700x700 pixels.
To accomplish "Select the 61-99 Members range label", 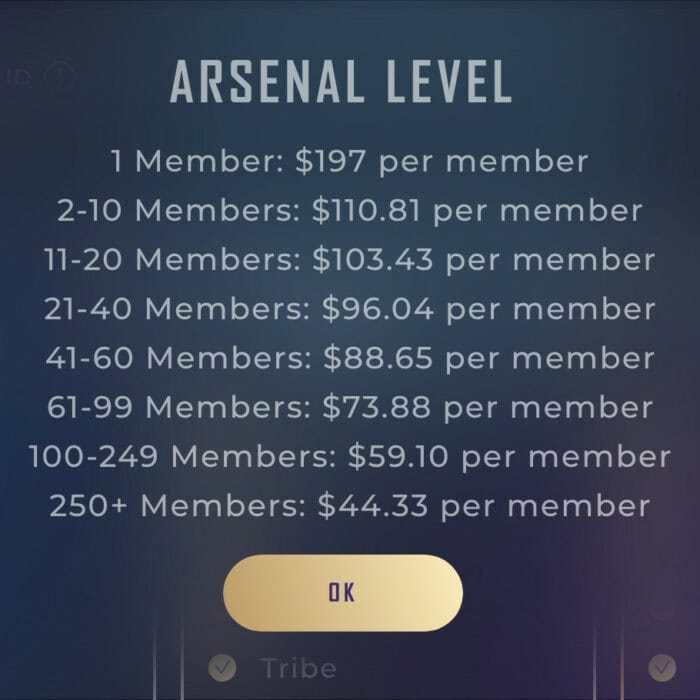I will pyautogui.click(x=179, y=407).
